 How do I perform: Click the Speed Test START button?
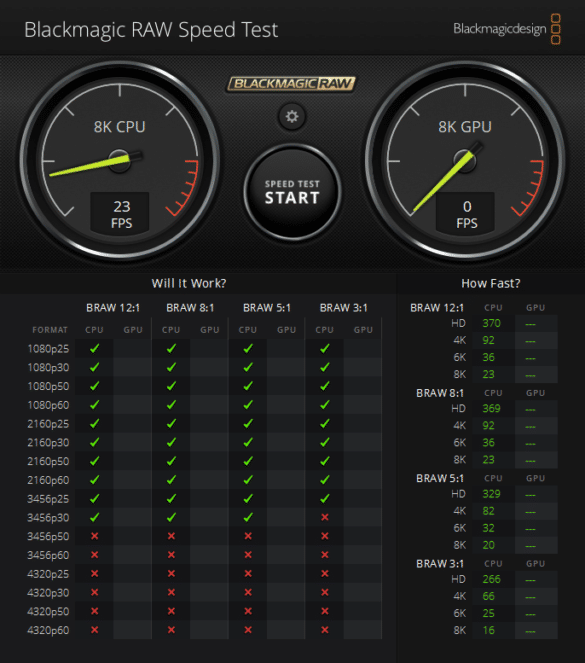(x=292, y=192)
